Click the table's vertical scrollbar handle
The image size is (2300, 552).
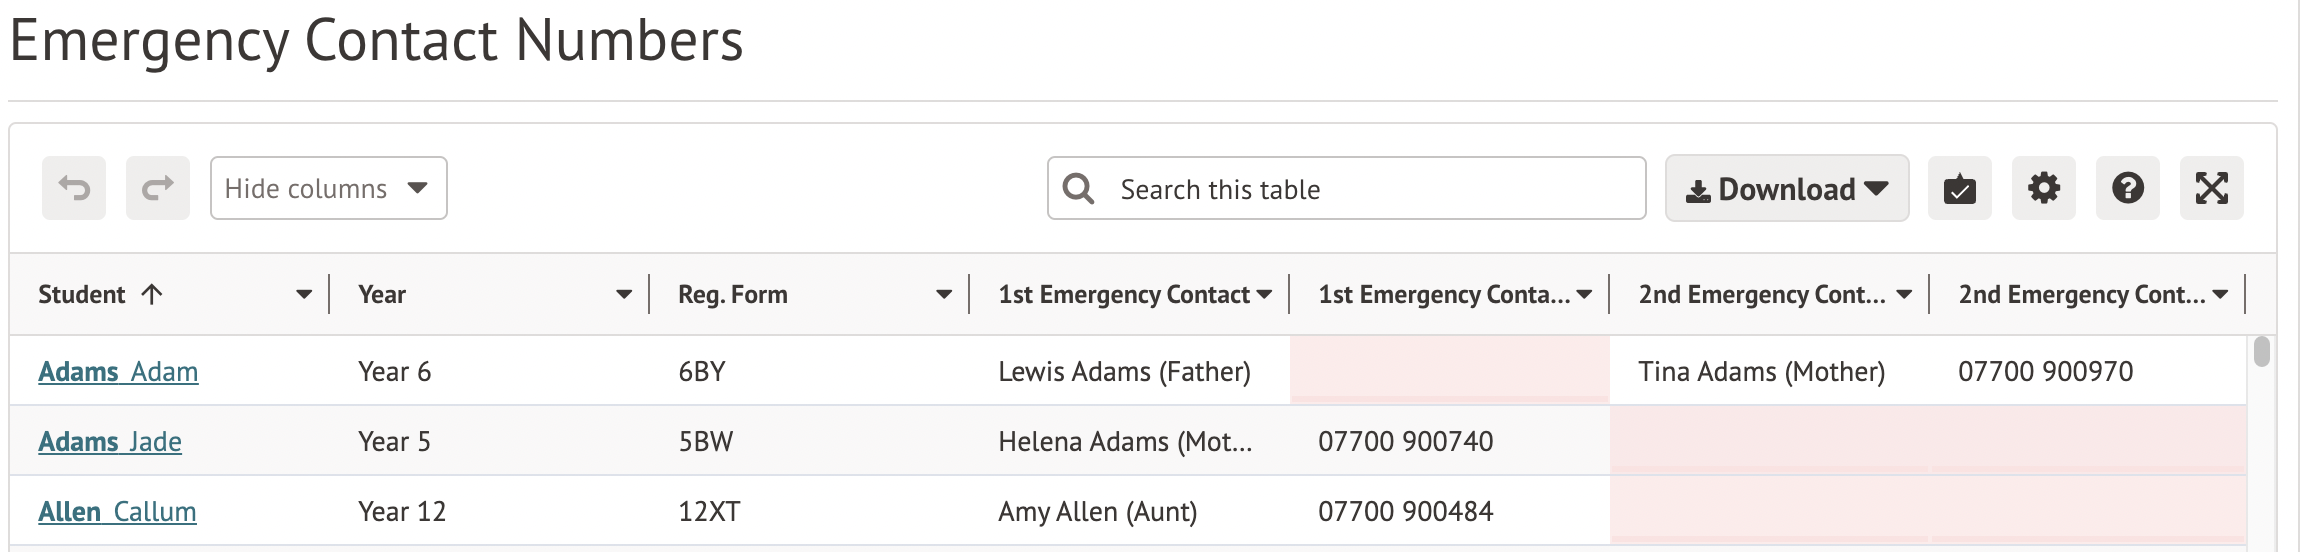point(2262,352)
